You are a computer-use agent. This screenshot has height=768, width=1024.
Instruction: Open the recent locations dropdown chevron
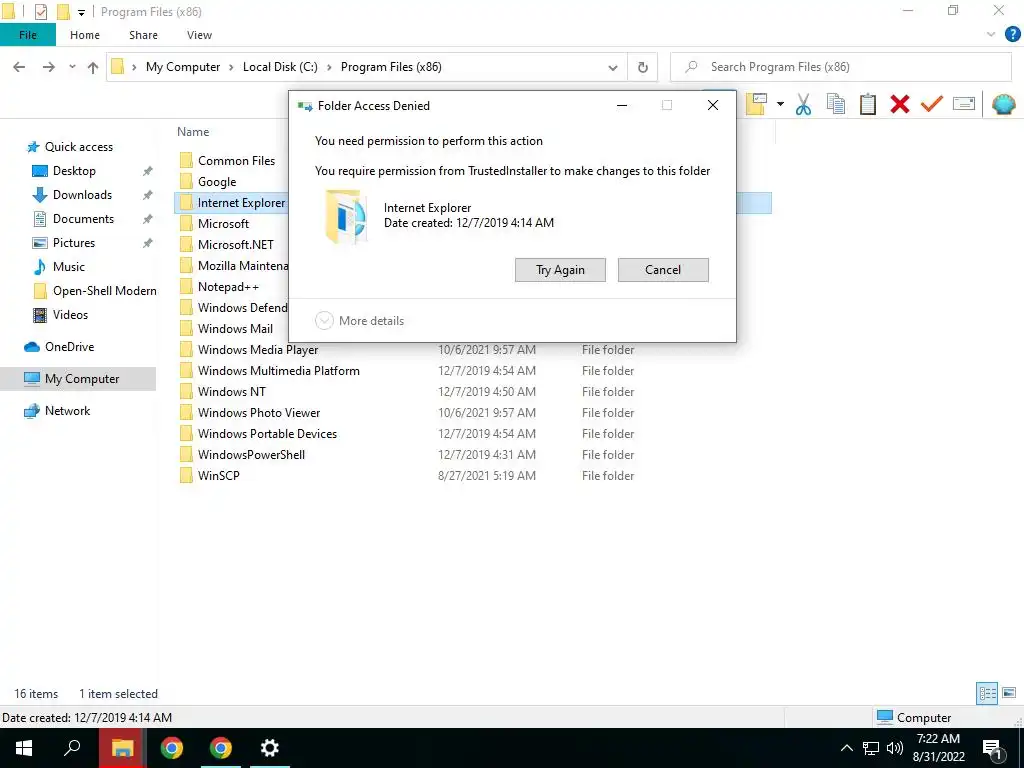pyautogui.click(x=72, y=67)
